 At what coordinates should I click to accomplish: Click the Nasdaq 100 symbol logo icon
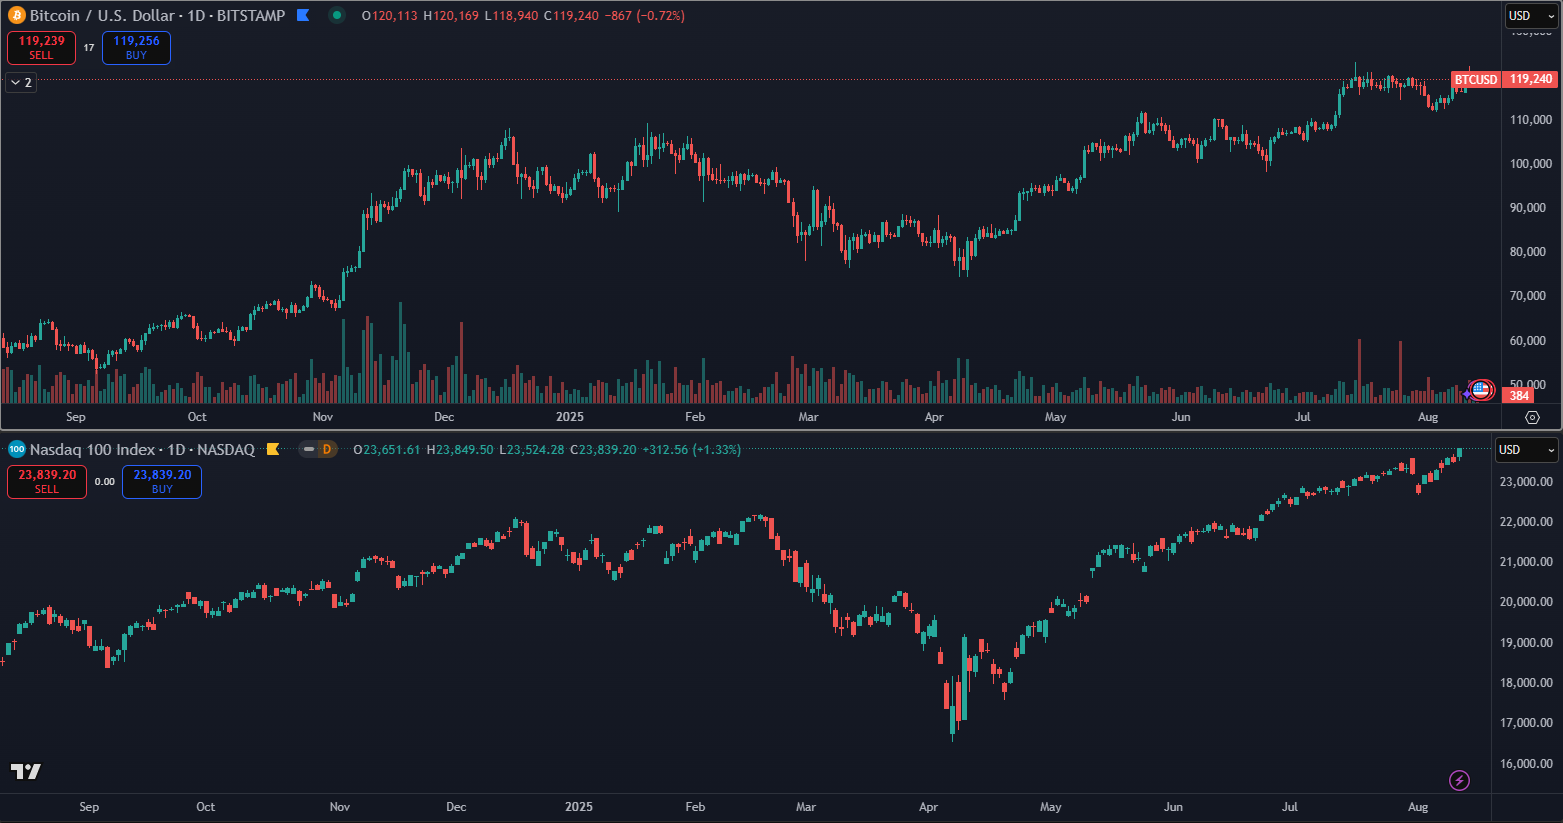point(16,449)
